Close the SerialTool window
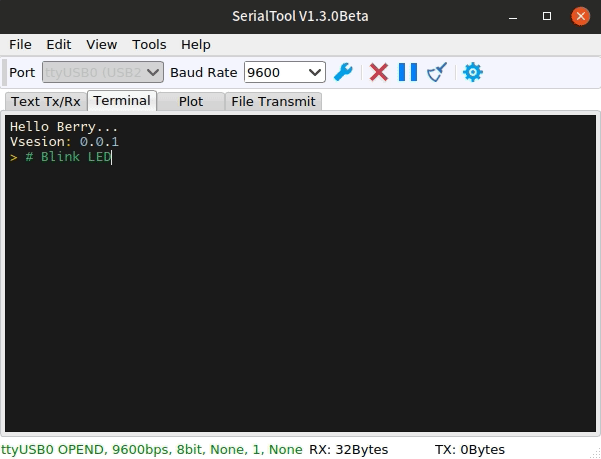Screen dimensions: 601x459 coord(580,16)
